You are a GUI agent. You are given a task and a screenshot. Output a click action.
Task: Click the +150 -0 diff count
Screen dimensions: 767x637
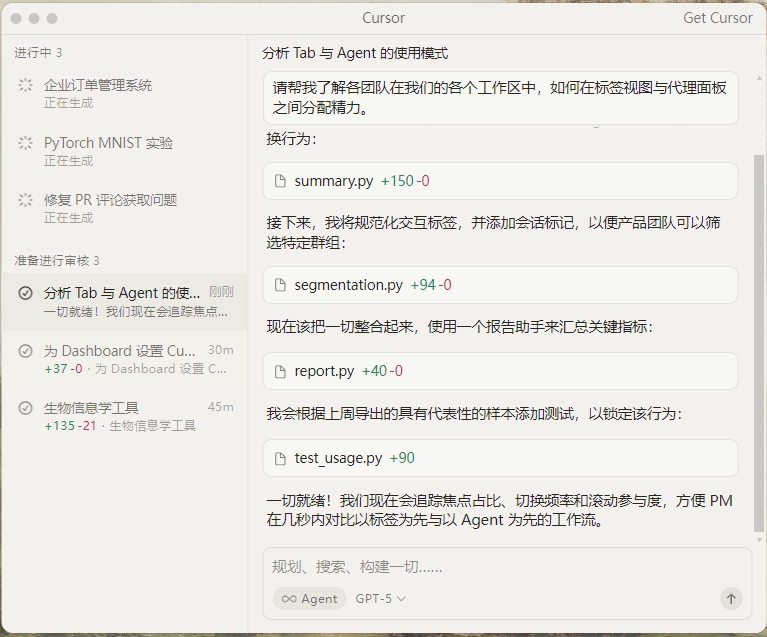coord(405,181)
